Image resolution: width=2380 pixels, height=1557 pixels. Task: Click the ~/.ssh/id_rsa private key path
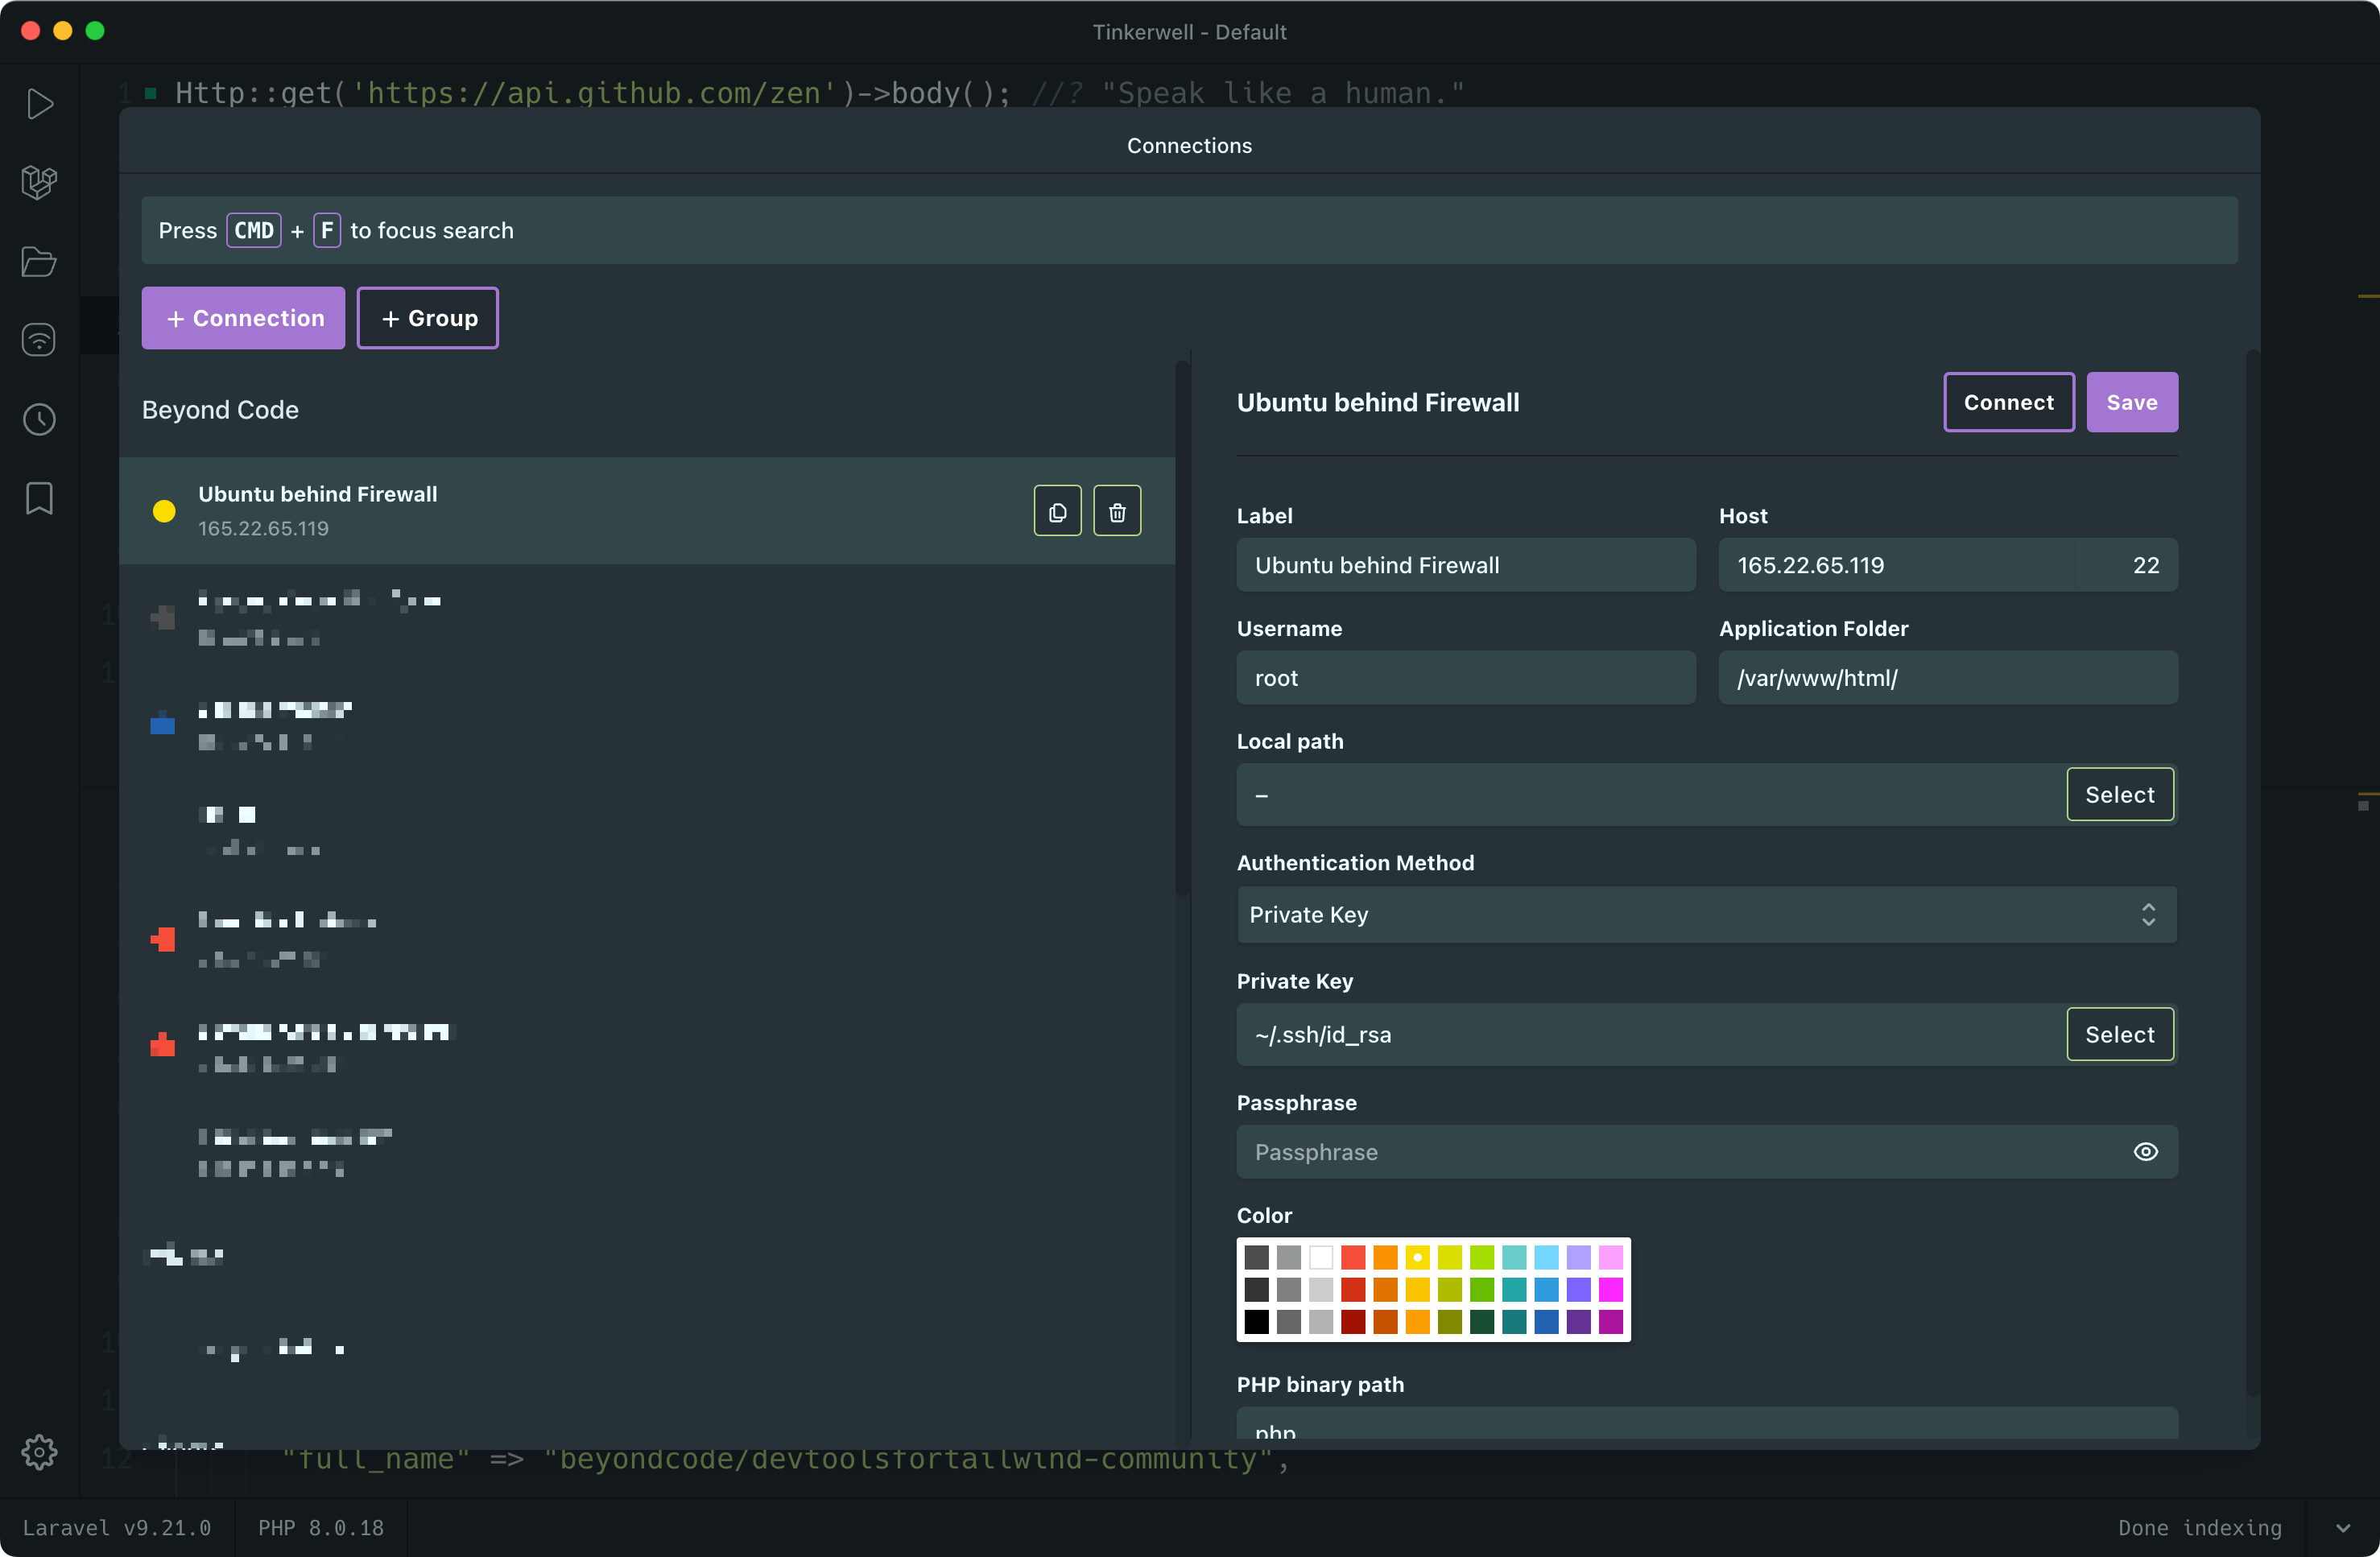[x=1650, y=1034]
